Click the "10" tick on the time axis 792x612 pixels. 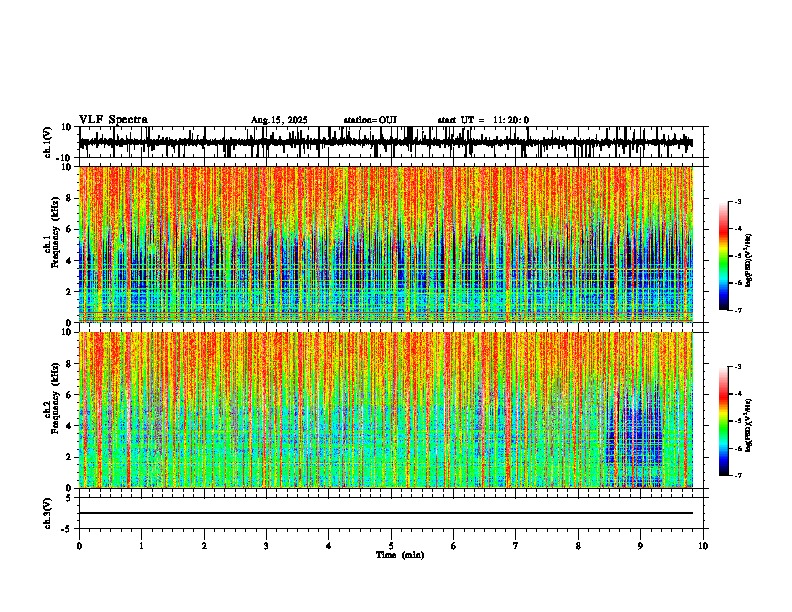tap(703, 546)
